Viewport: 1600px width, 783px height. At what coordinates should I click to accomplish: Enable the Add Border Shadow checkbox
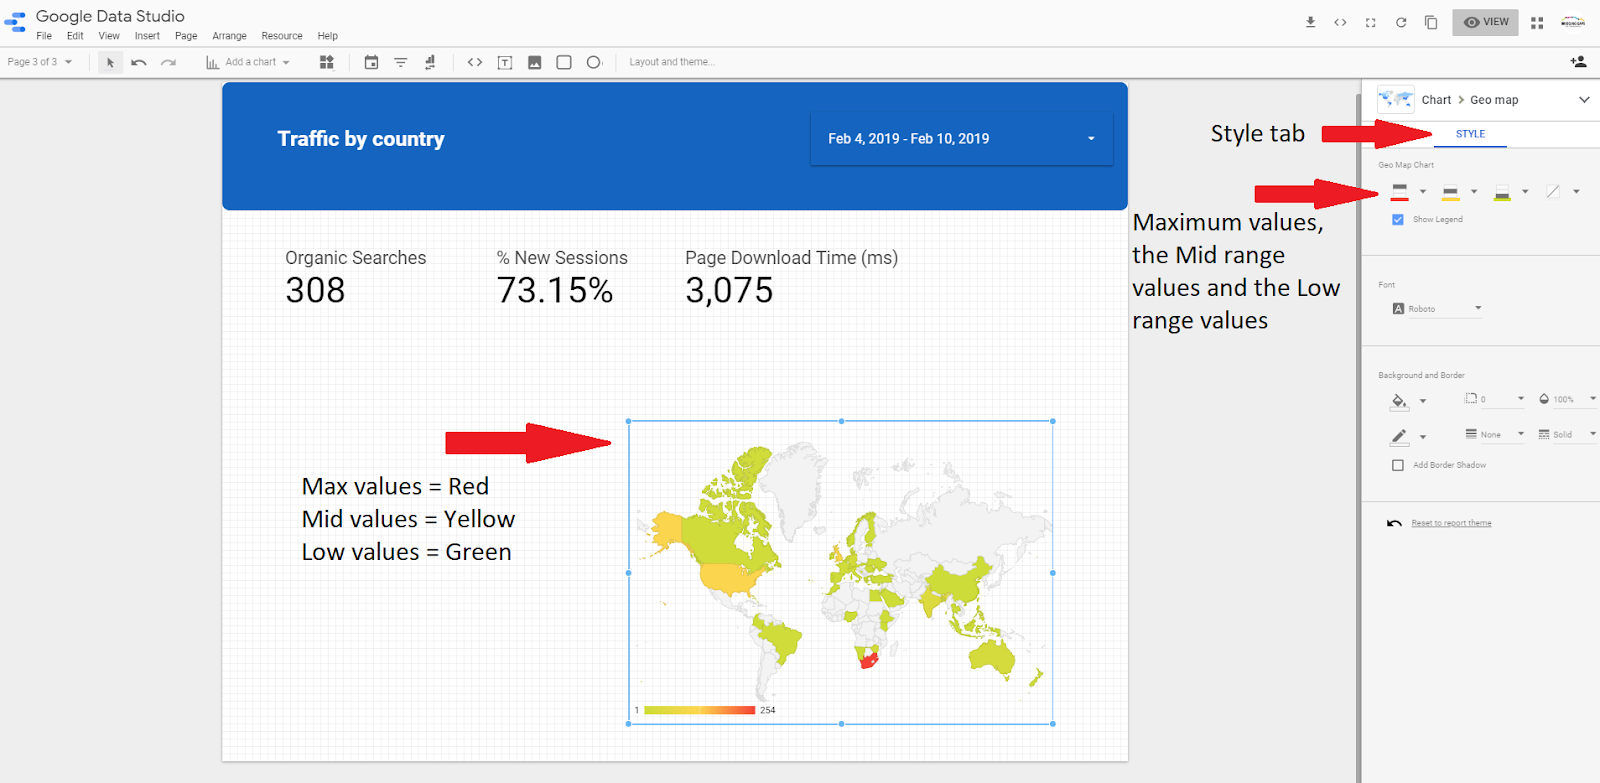pos(1398,465)
